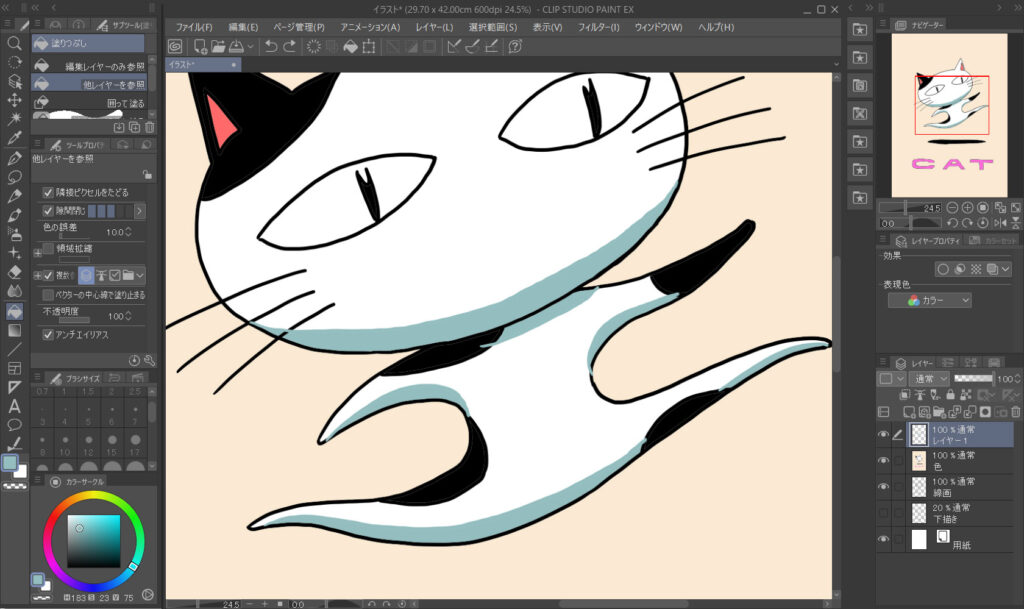The height and width of the screenshot is (609, 1024).
Task: Select the Eyedropper tool
Action: pos(14,138)
